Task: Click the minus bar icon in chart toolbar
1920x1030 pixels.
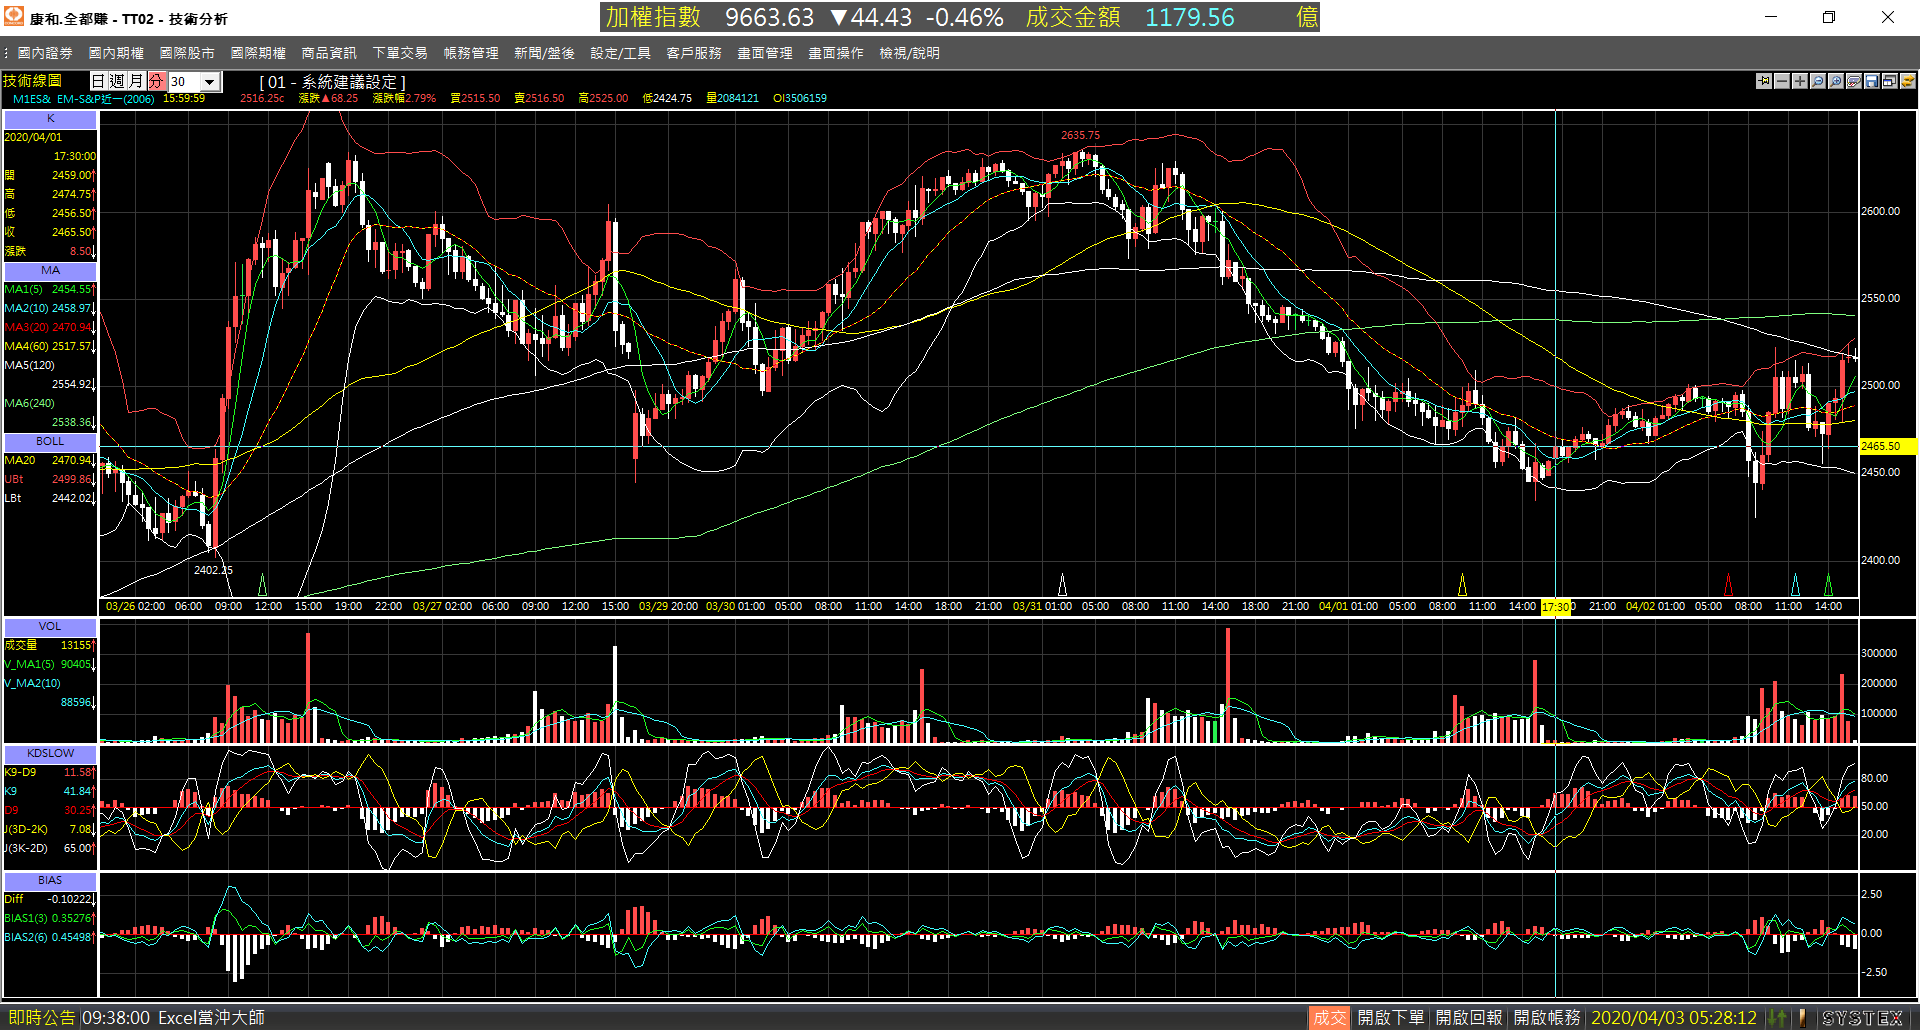Action: coord(1782,81)
